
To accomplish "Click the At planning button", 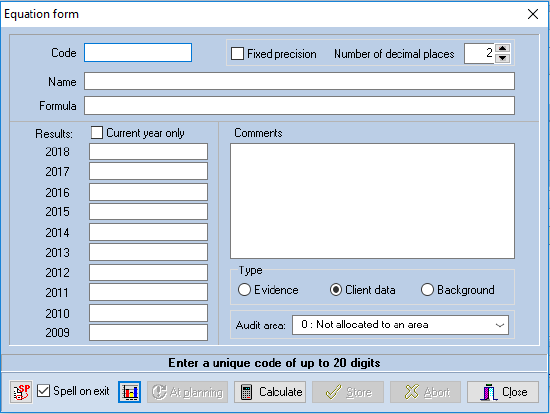I will pyautogui.click(x=188, y=392).
